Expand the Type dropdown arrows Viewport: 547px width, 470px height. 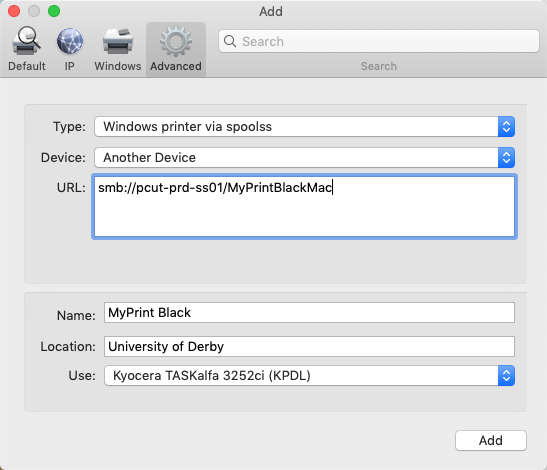click(506, 126)
